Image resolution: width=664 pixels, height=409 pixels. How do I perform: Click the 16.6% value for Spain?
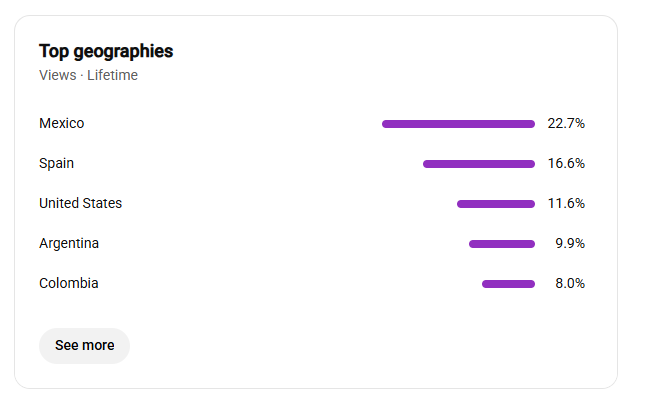coord(566,163)
